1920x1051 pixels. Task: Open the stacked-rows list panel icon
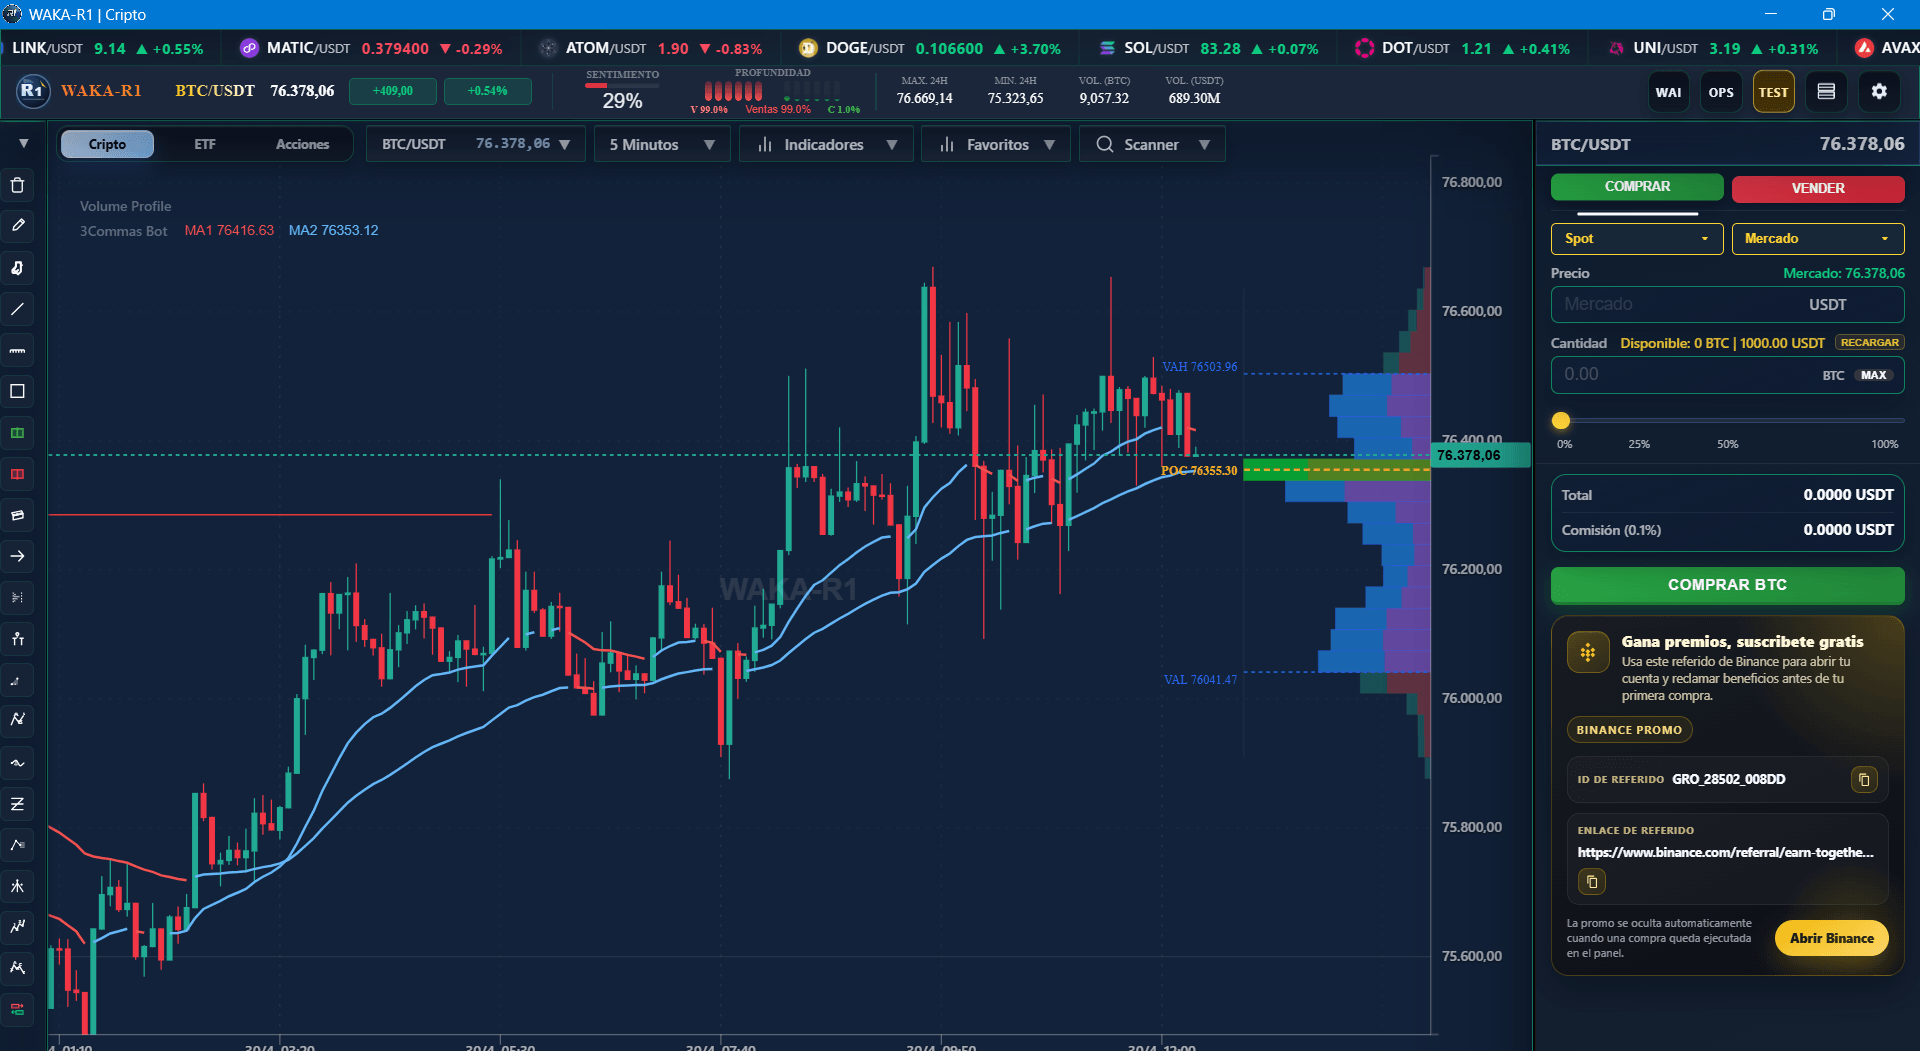click(1826, 92)
